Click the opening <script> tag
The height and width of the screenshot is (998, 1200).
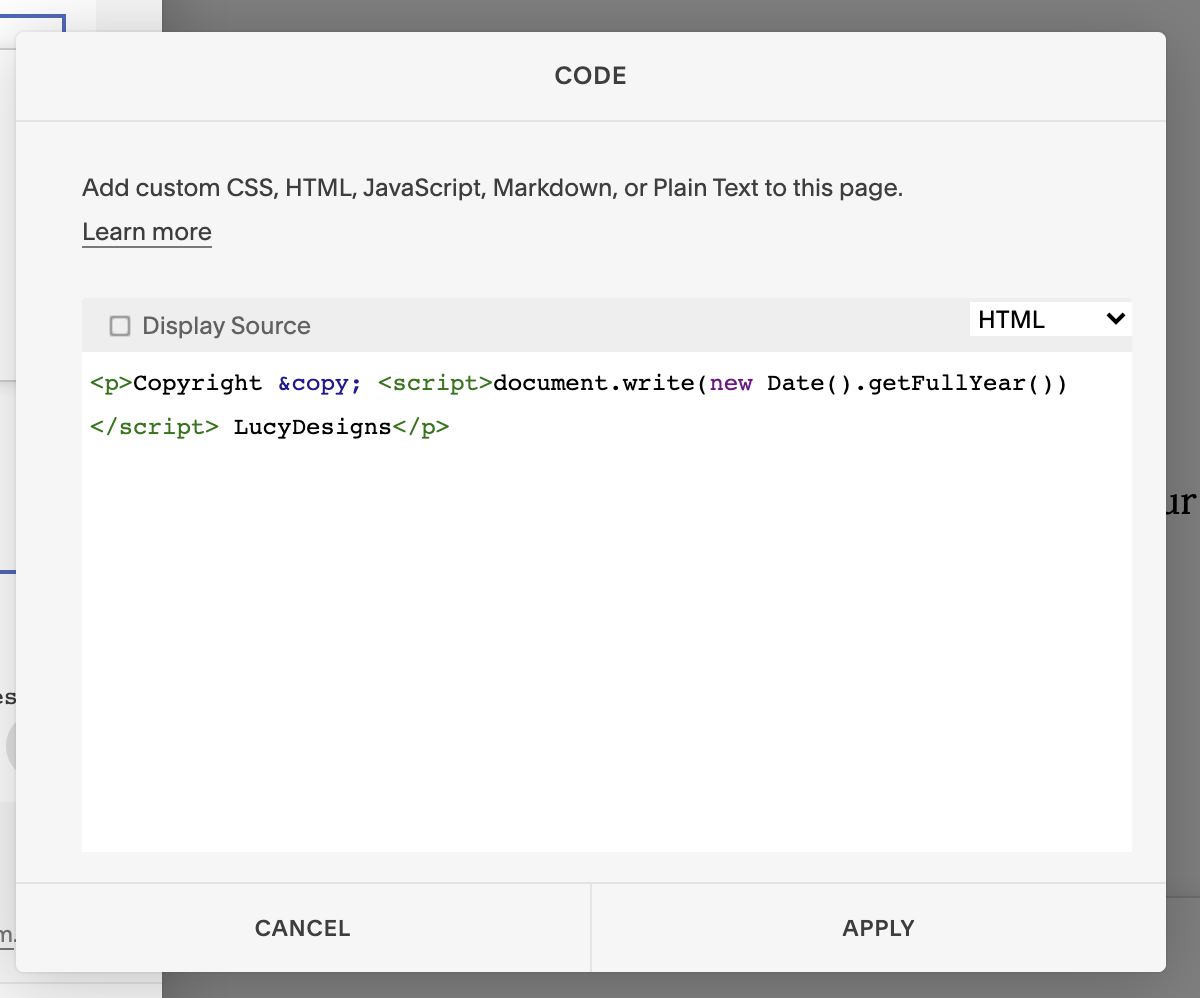(x=435, y=384)
